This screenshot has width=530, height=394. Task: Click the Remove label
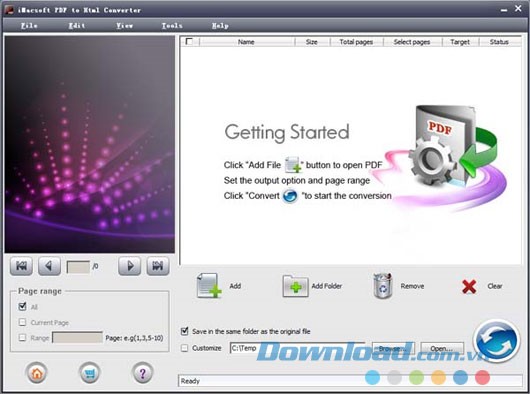pyautogui.click(x=412, y=286)
